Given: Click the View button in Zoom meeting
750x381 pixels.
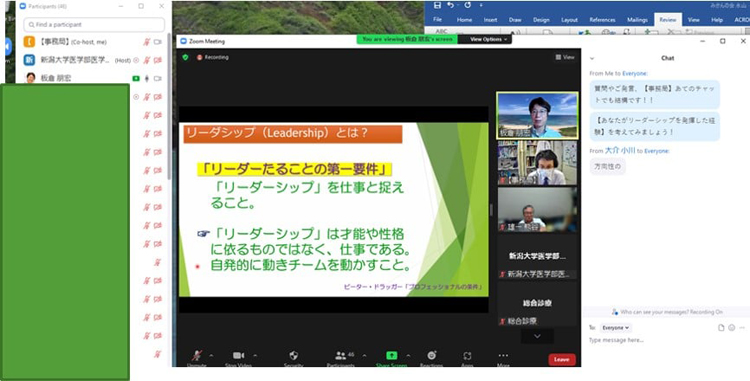Looking at the screenshot, I should click(565, 57).
